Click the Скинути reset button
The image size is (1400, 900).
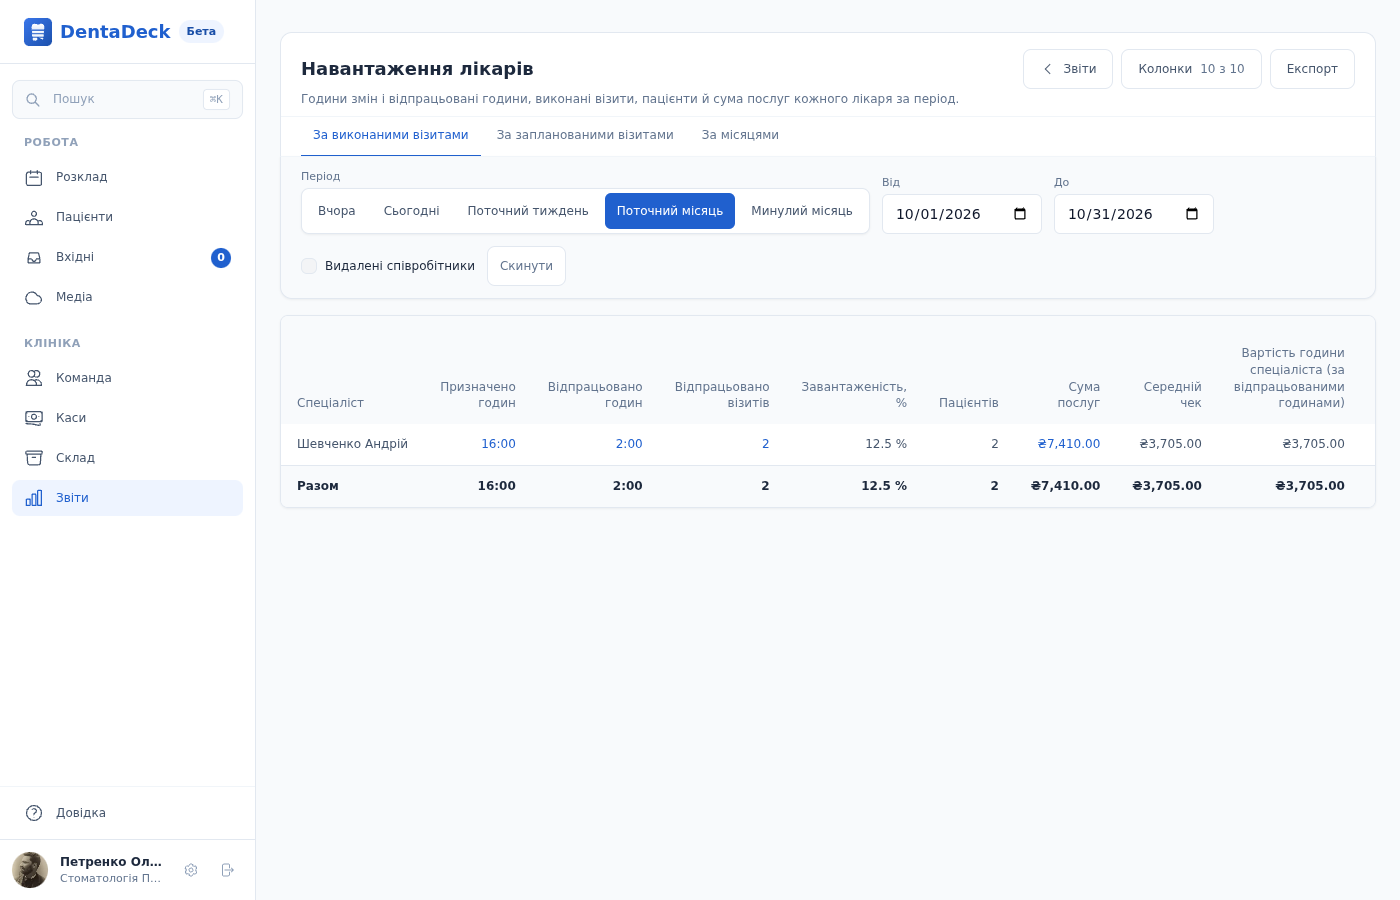(526, 266)
